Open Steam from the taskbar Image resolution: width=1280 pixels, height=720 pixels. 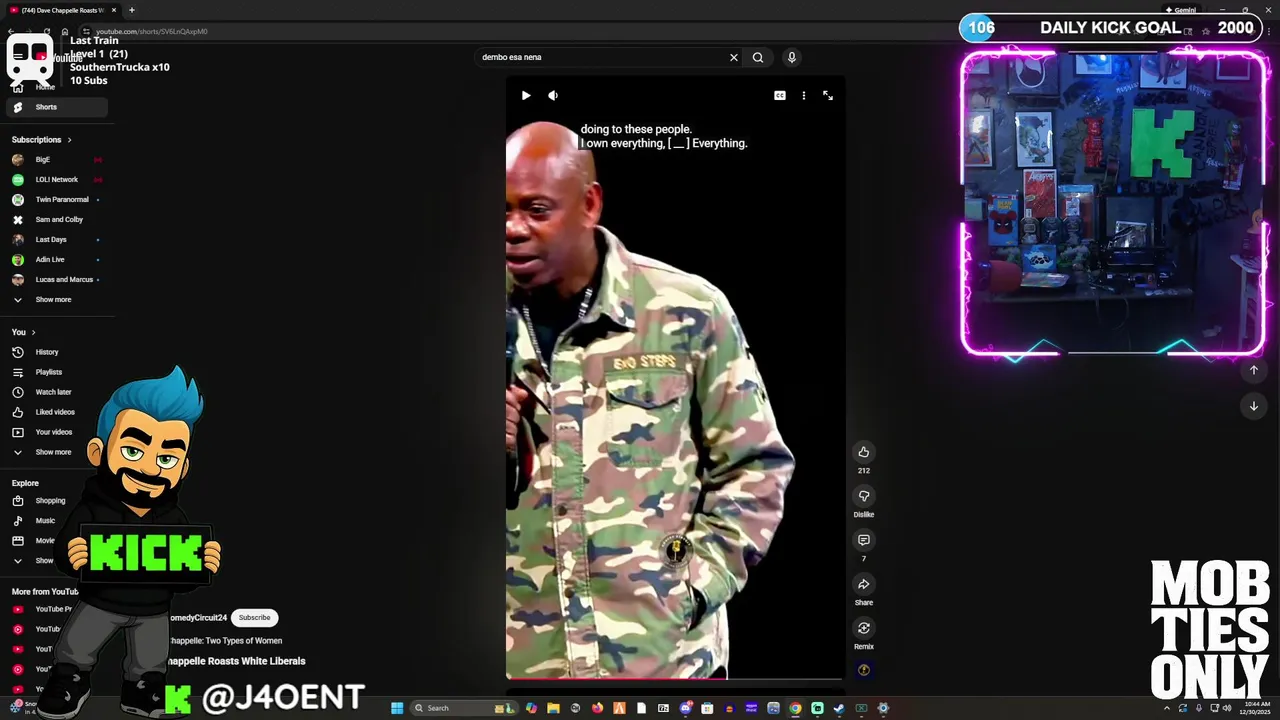pos(839,708)
